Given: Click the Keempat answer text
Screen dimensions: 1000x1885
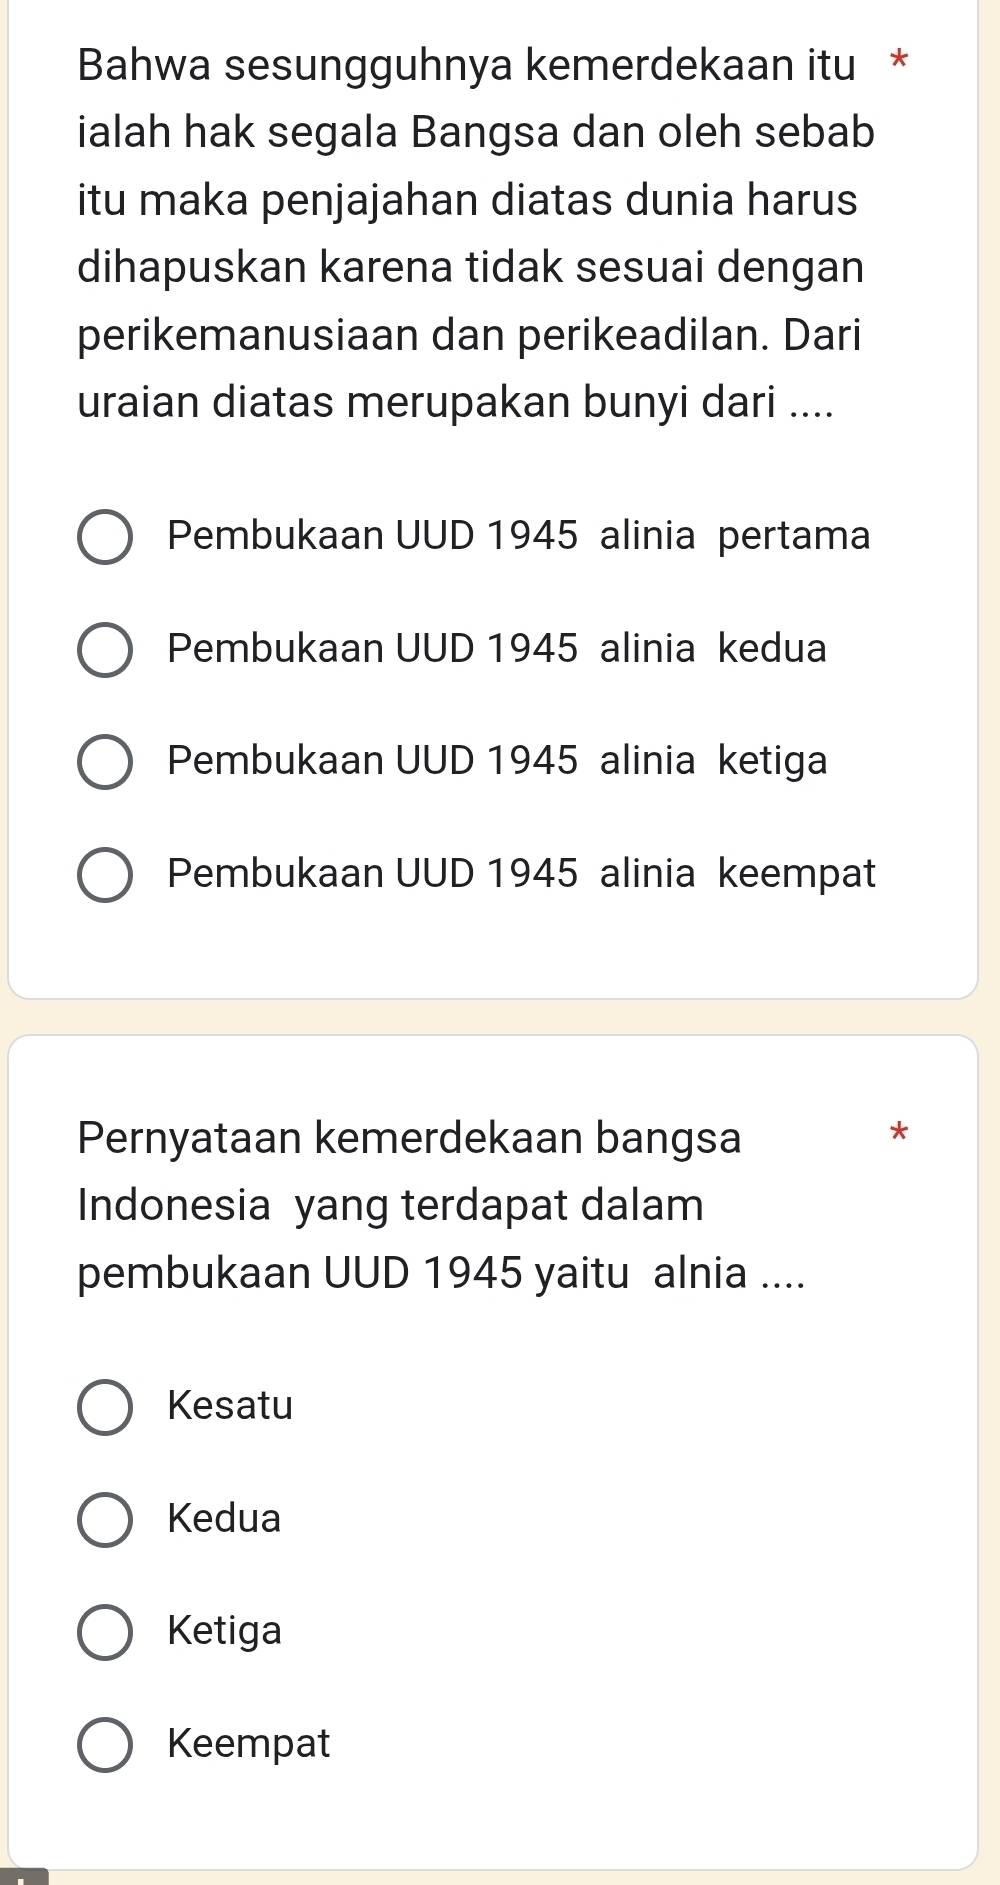Looking at the screenshot, I should [249, 1744].
